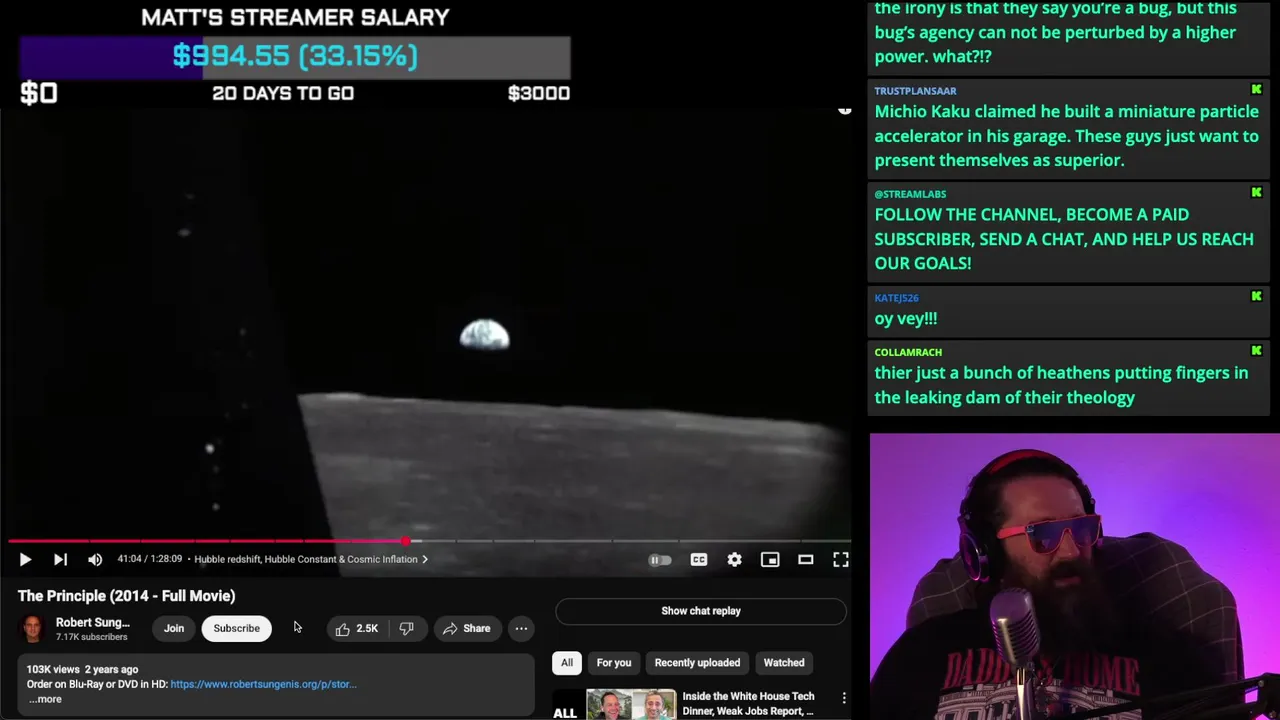Expand description with ...more
Image resolution: width=1280 pixels, height=720 pixels.
pyautogui.click(x=44, y=699)
